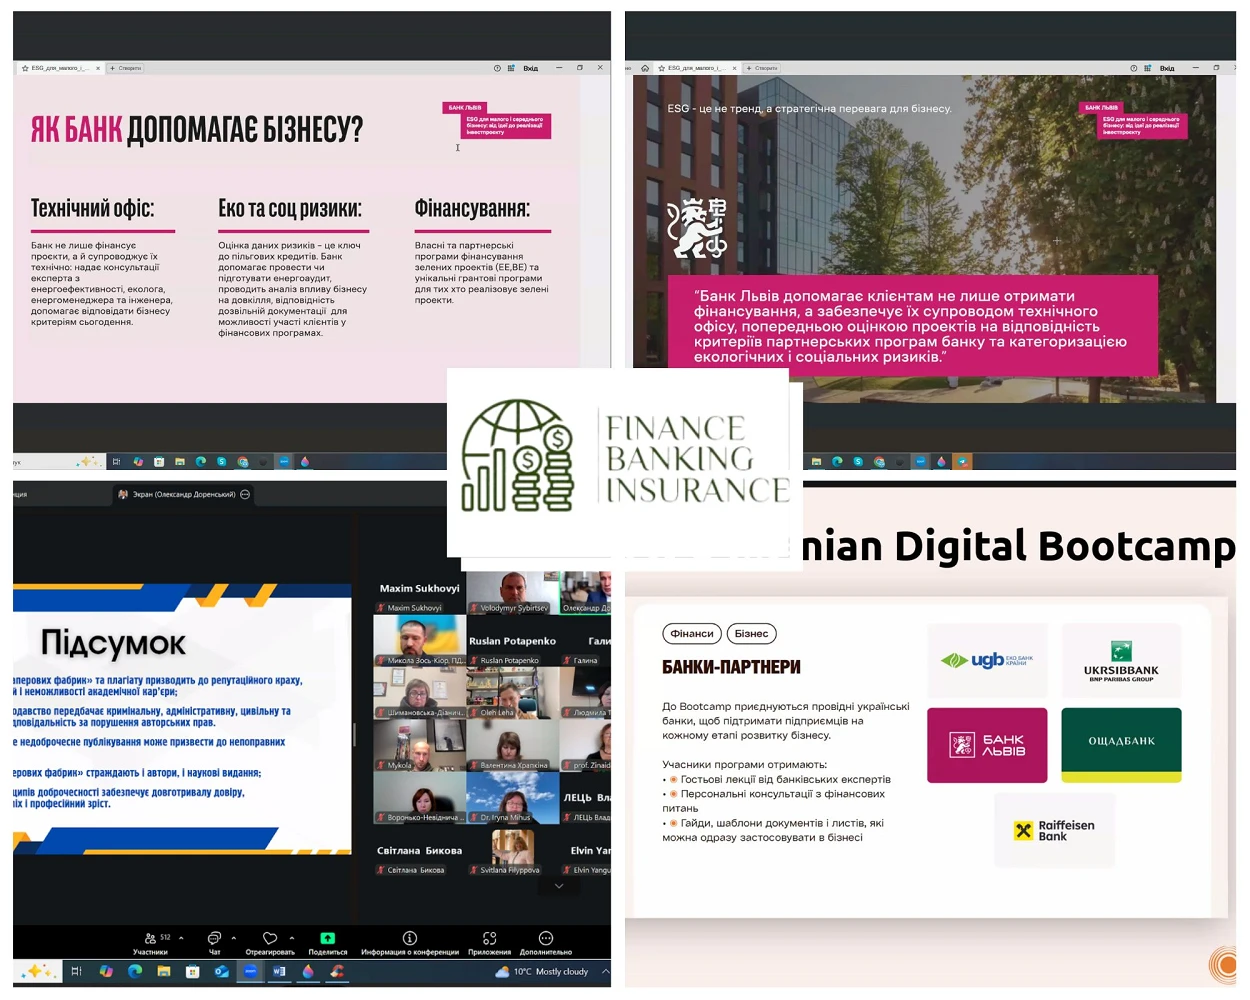This screenshot has height=1000, width=1250.
Task: Click the divider handle between slide and gallery
Action: 355,735
